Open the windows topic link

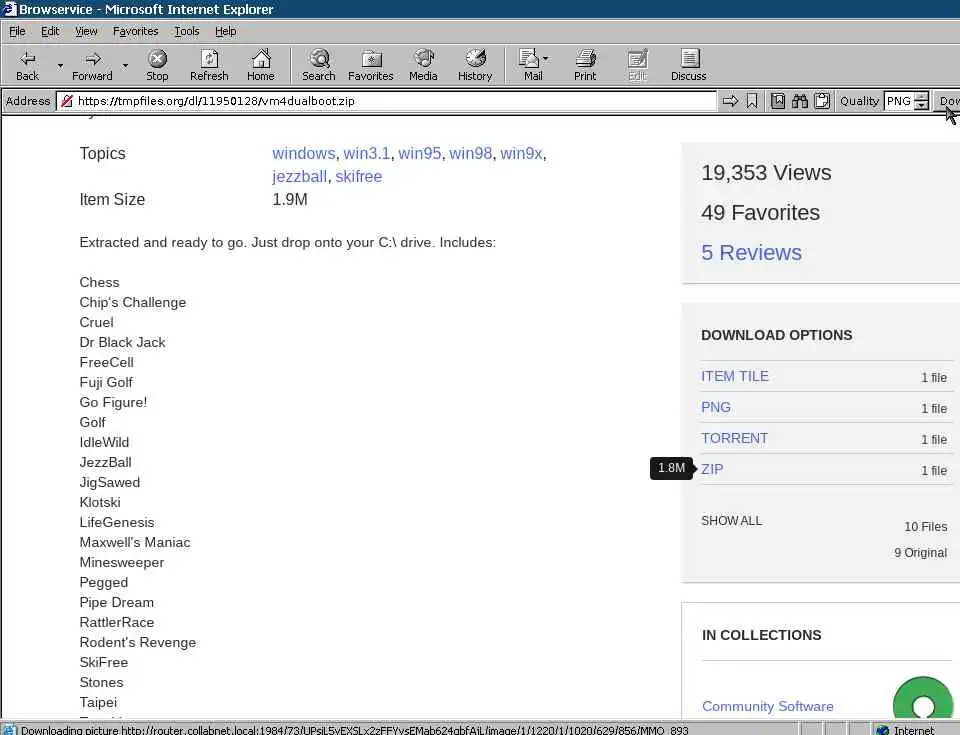(304, 153)
